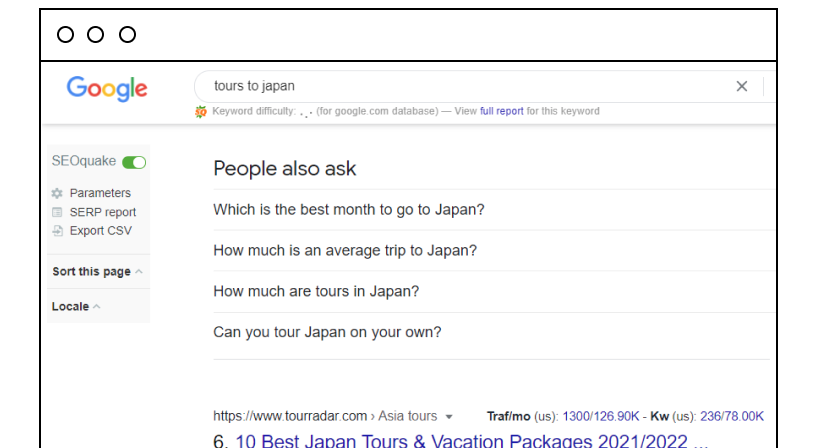Clear the search box with the X icon
Image resolution: width=818 pixels, height=448 pixels.
pyautogui.click(x=741, y=86)
